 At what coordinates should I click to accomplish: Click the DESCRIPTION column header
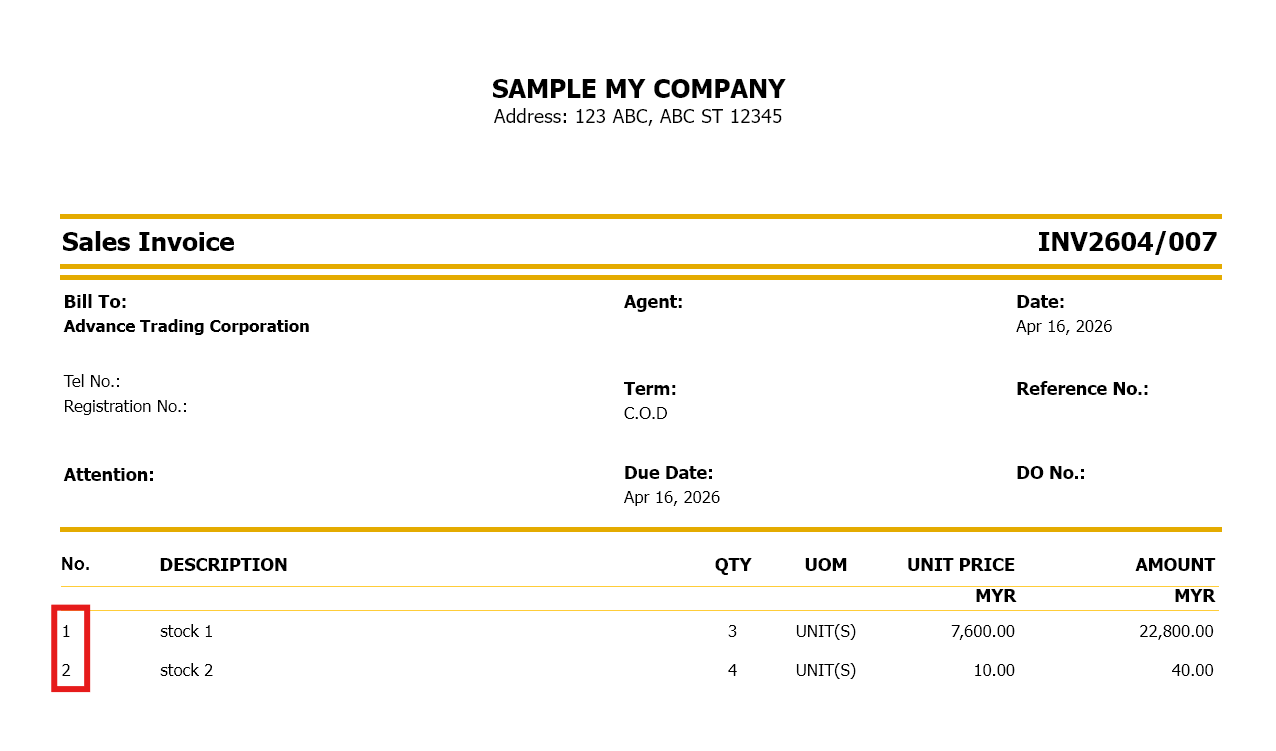[x=223, y=565]
